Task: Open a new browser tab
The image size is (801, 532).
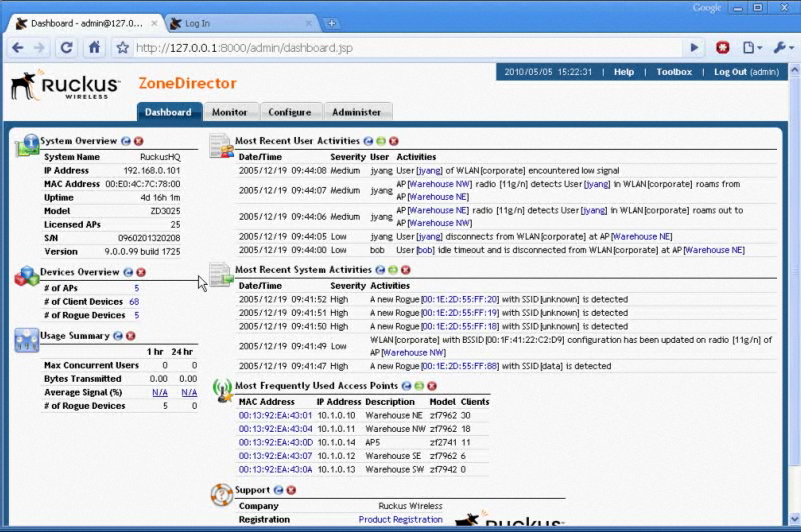Action: tap(332, 24)
